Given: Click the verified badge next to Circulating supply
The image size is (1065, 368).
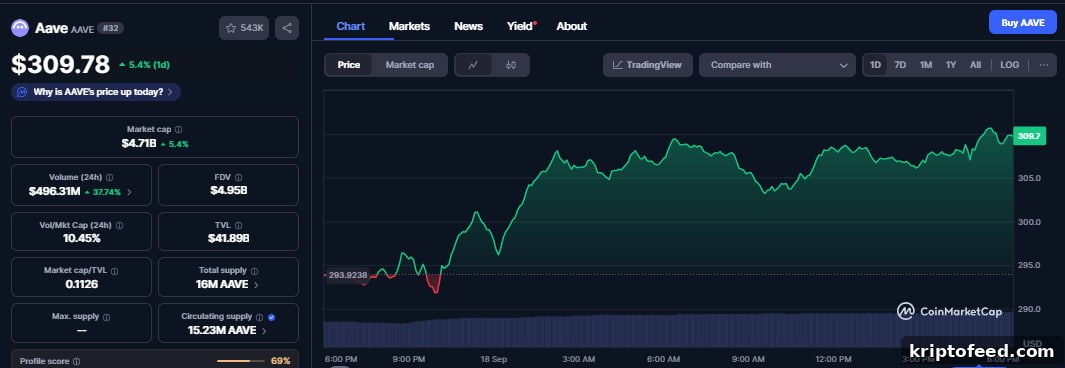Looking at the screenshot, I should tap(272, 317).
